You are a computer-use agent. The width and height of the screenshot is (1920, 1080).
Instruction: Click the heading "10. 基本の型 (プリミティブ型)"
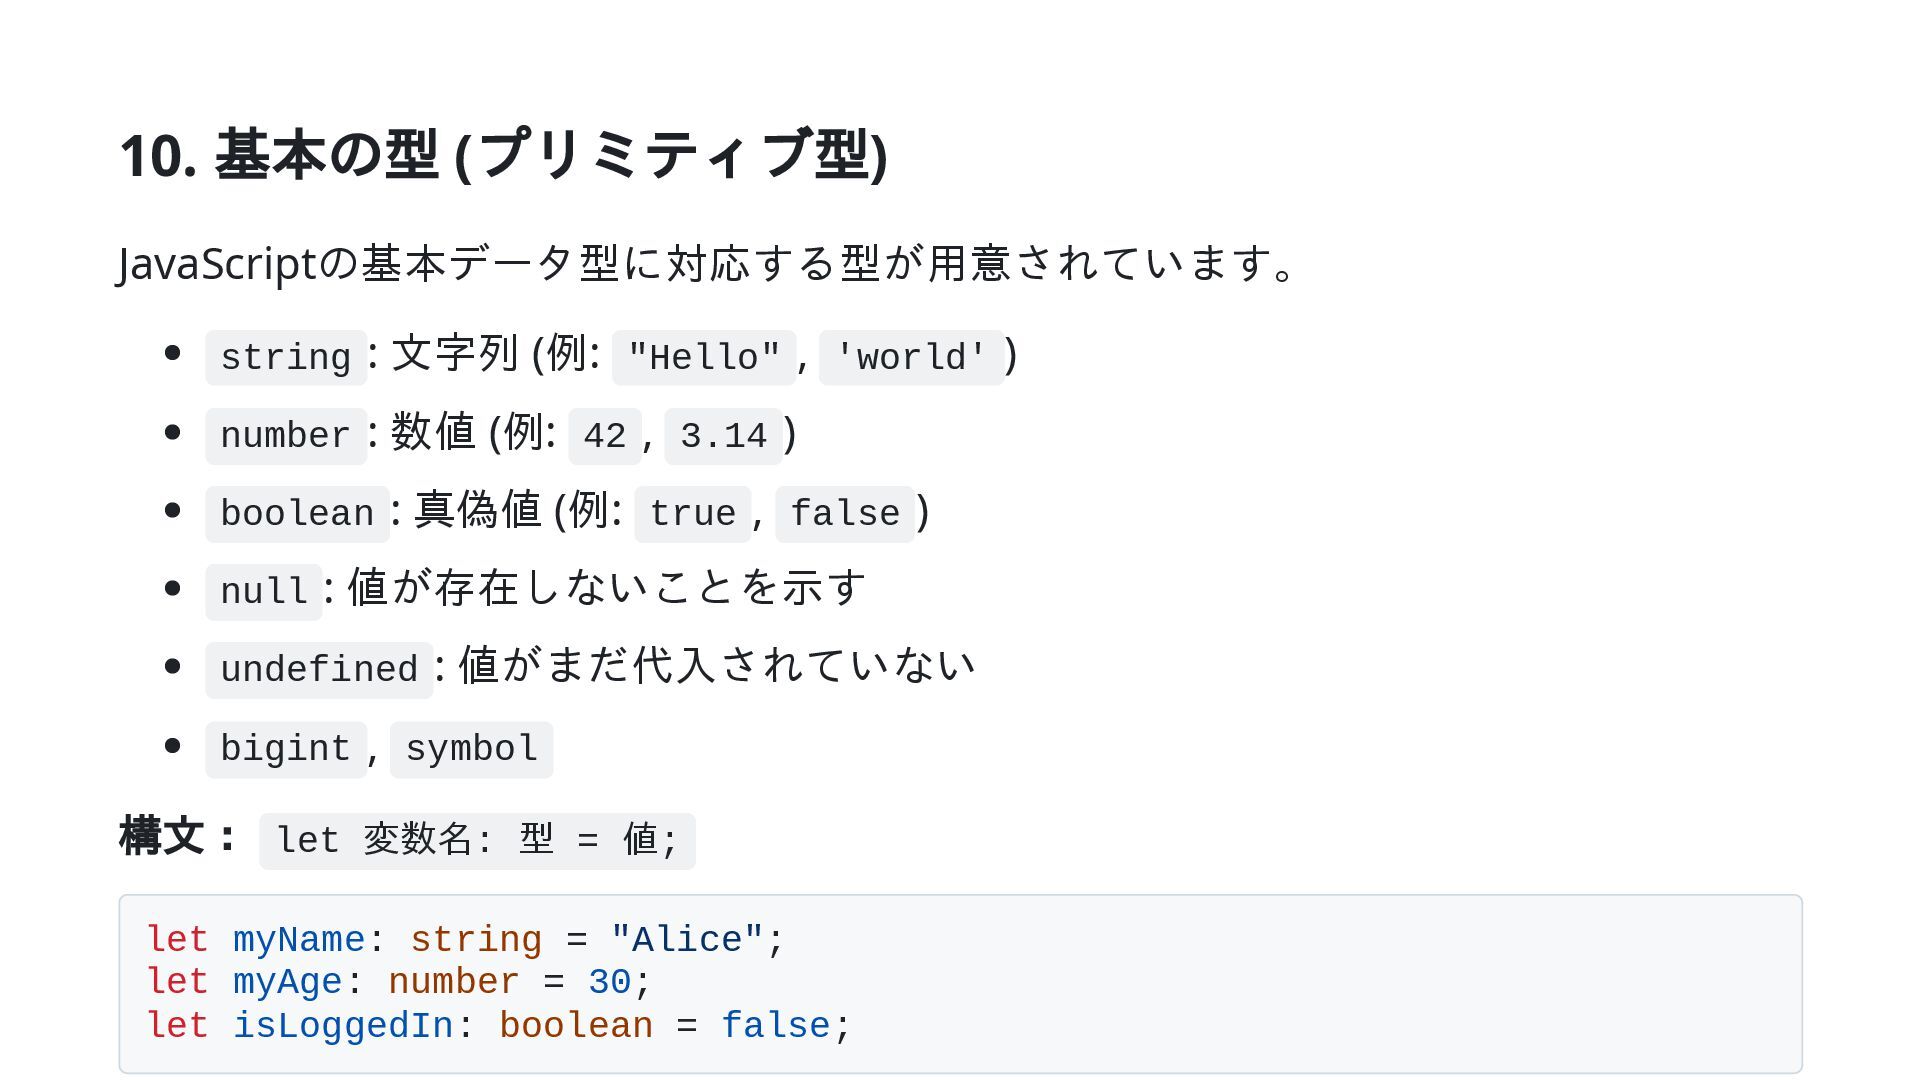[x=503, y=156]
